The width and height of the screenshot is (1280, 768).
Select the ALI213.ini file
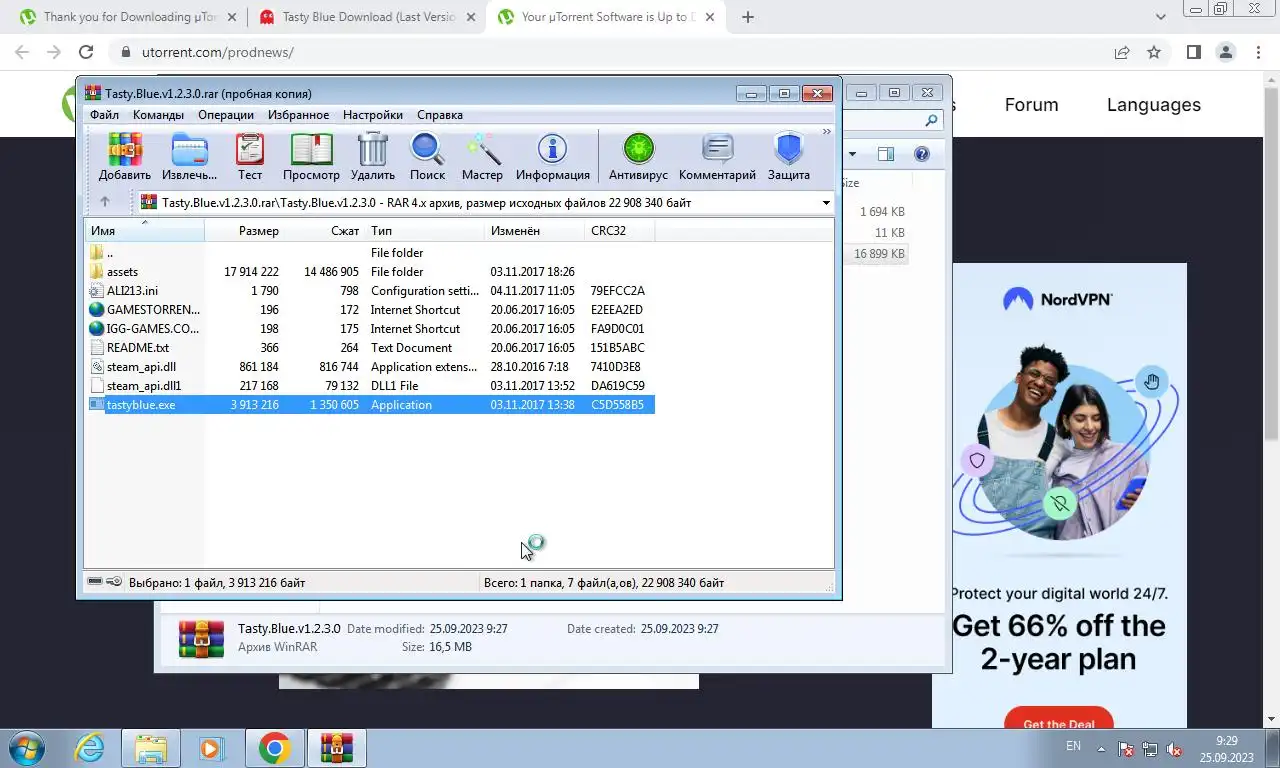[x=370, y=291]
